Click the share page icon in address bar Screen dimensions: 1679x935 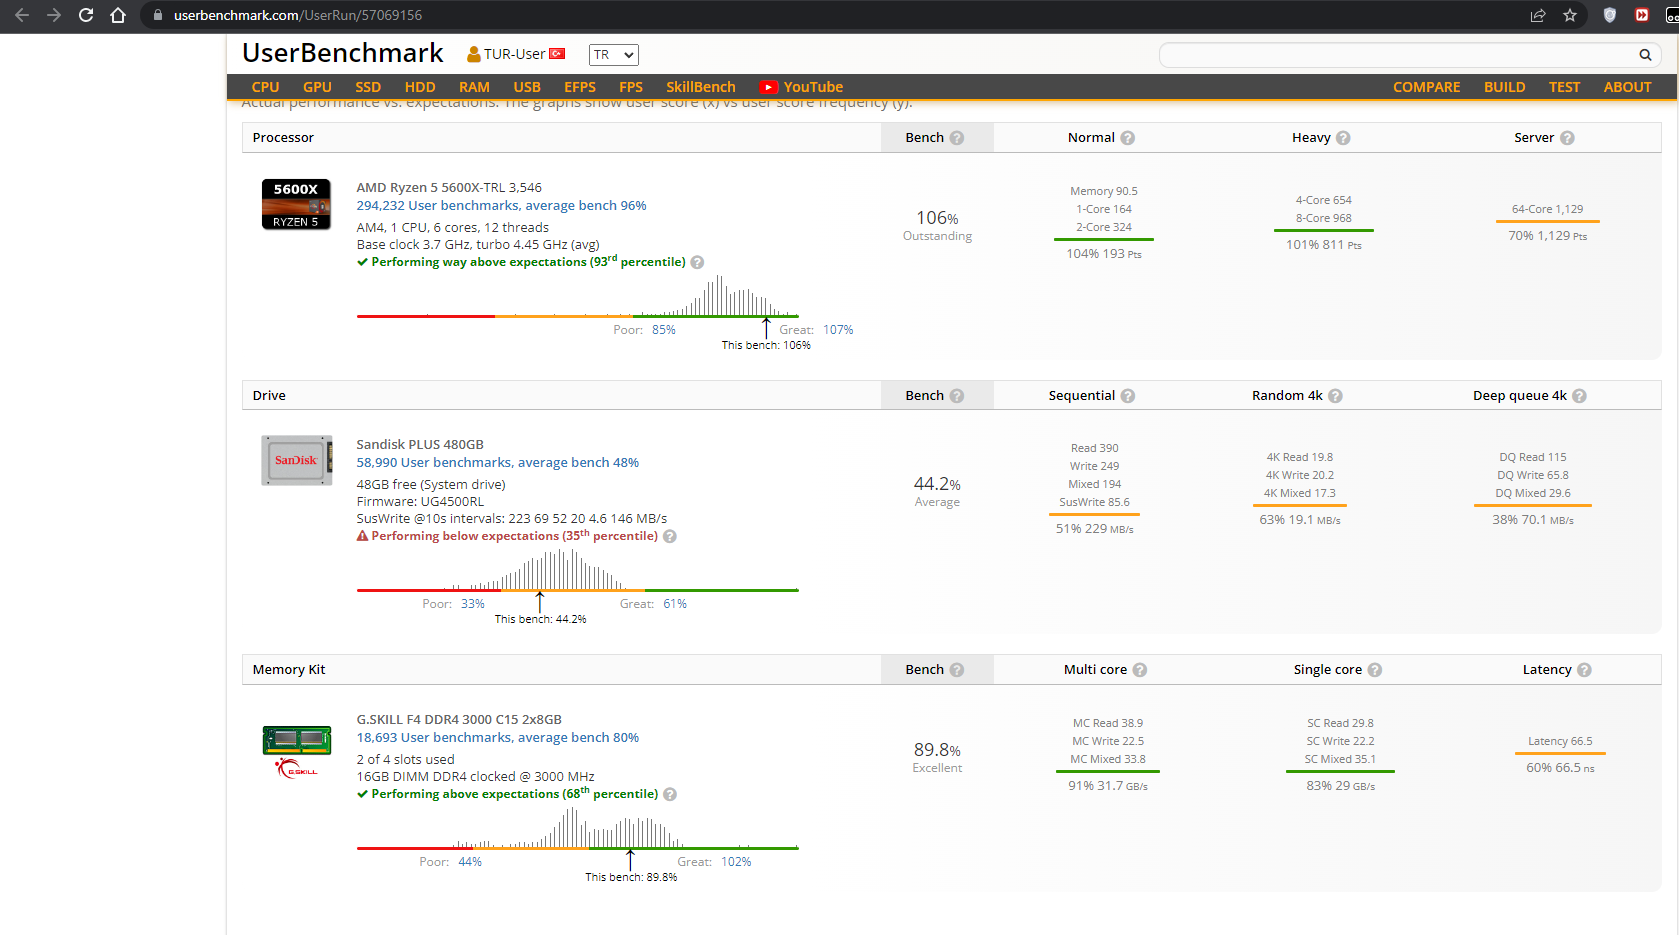click(x=1538, y=15)
